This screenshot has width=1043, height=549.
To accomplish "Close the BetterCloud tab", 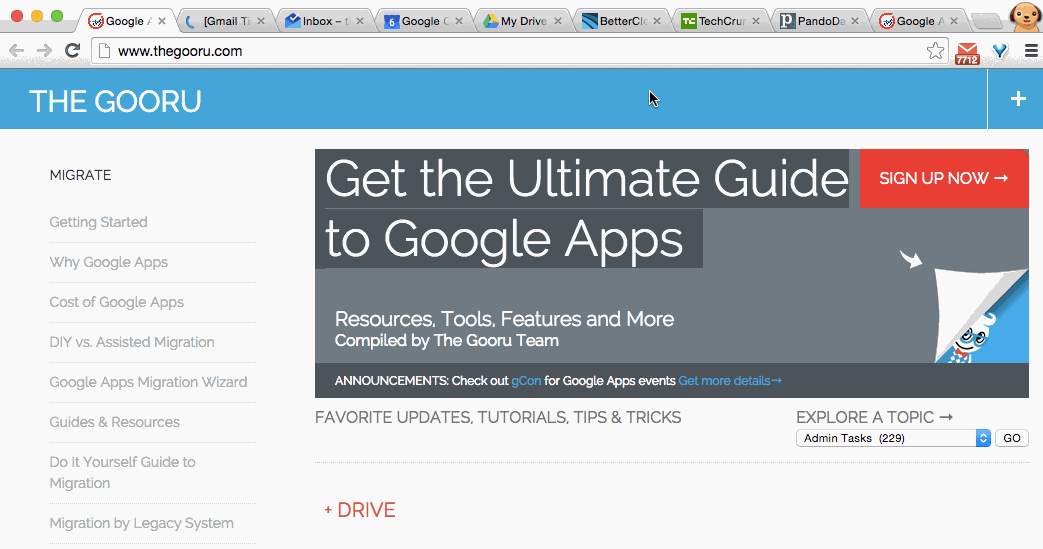I will 657,21.
